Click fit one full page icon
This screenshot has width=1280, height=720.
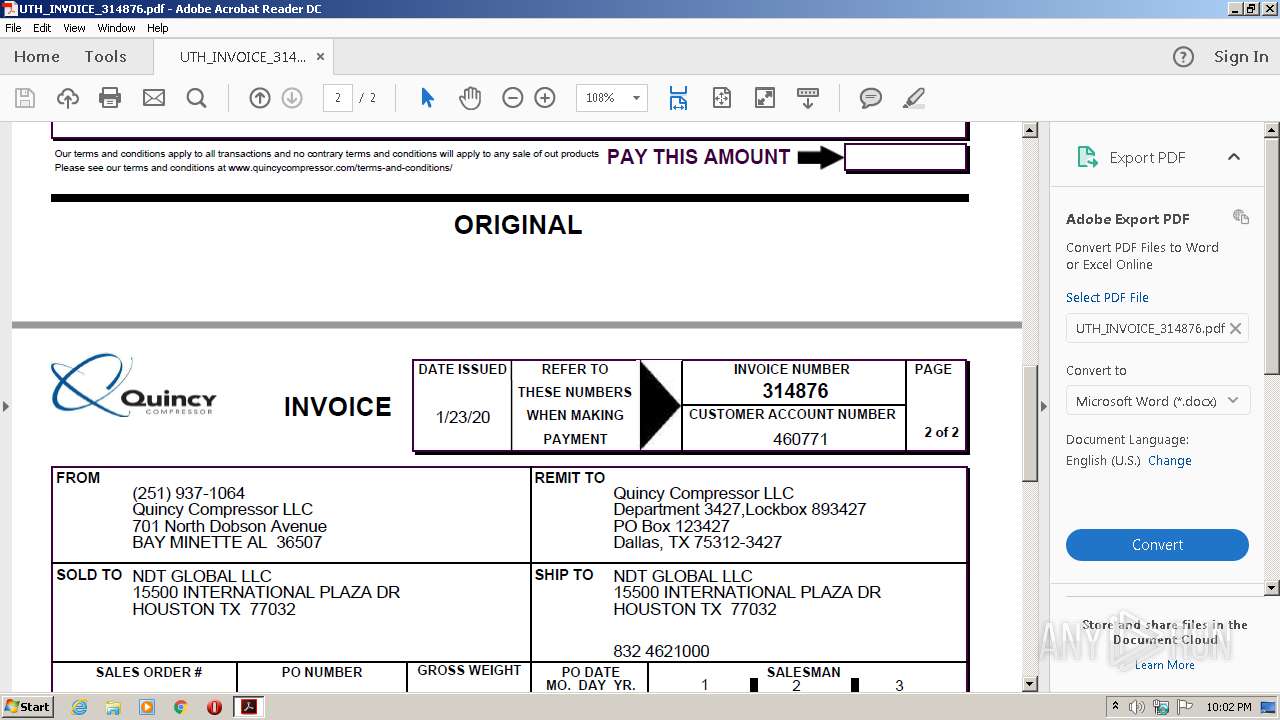pos(721,98)
